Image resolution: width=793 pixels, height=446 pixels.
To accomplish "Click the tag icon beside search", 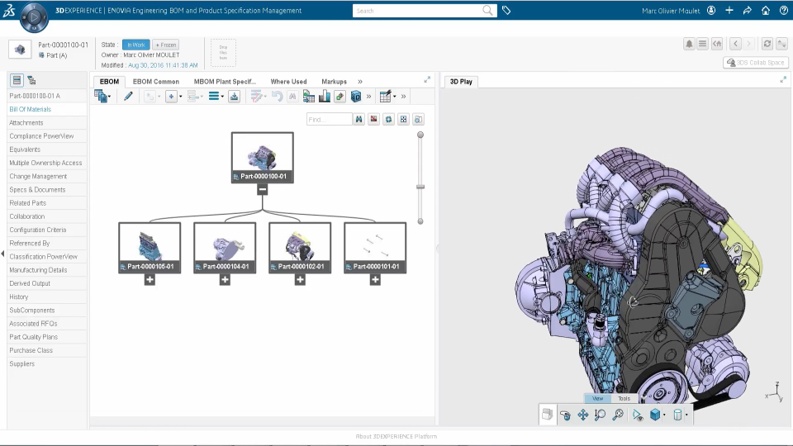I will 506,10.
